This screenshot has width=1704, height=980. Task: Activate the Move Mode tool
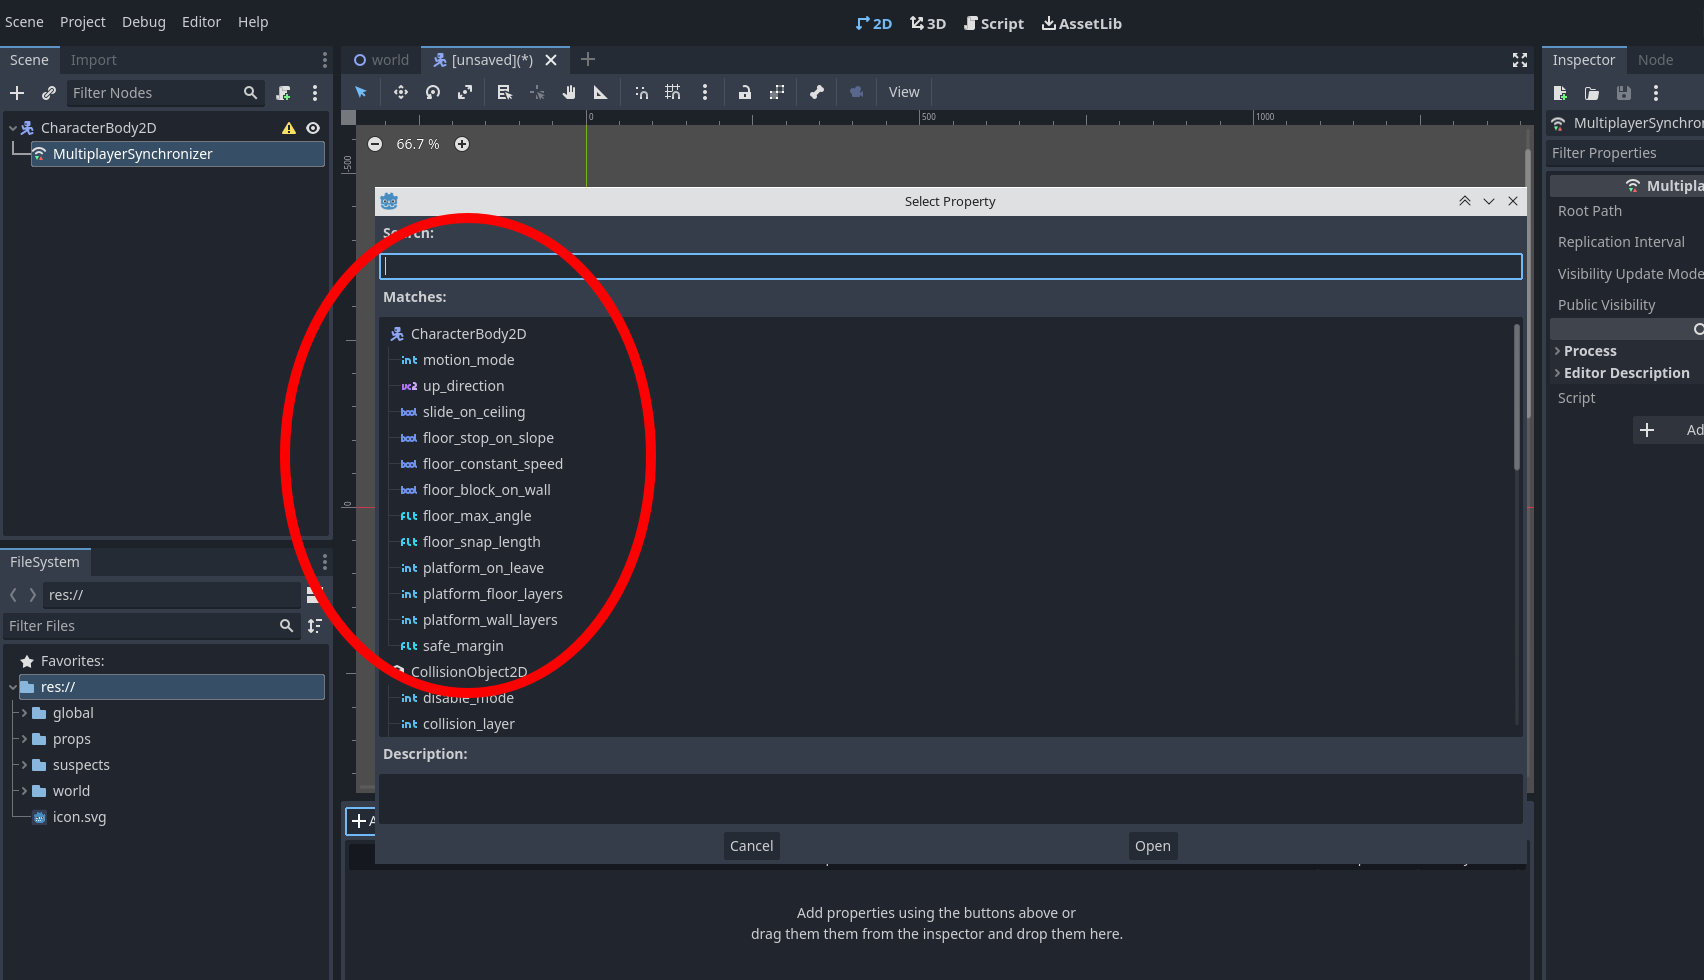click(x=401, y=92)
